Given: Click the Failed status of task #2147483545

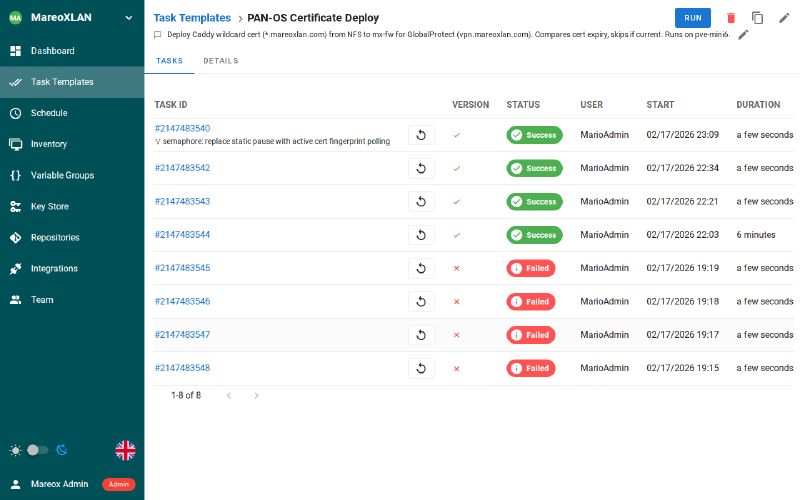Looking at the screenshot, I should coord(531,268).
